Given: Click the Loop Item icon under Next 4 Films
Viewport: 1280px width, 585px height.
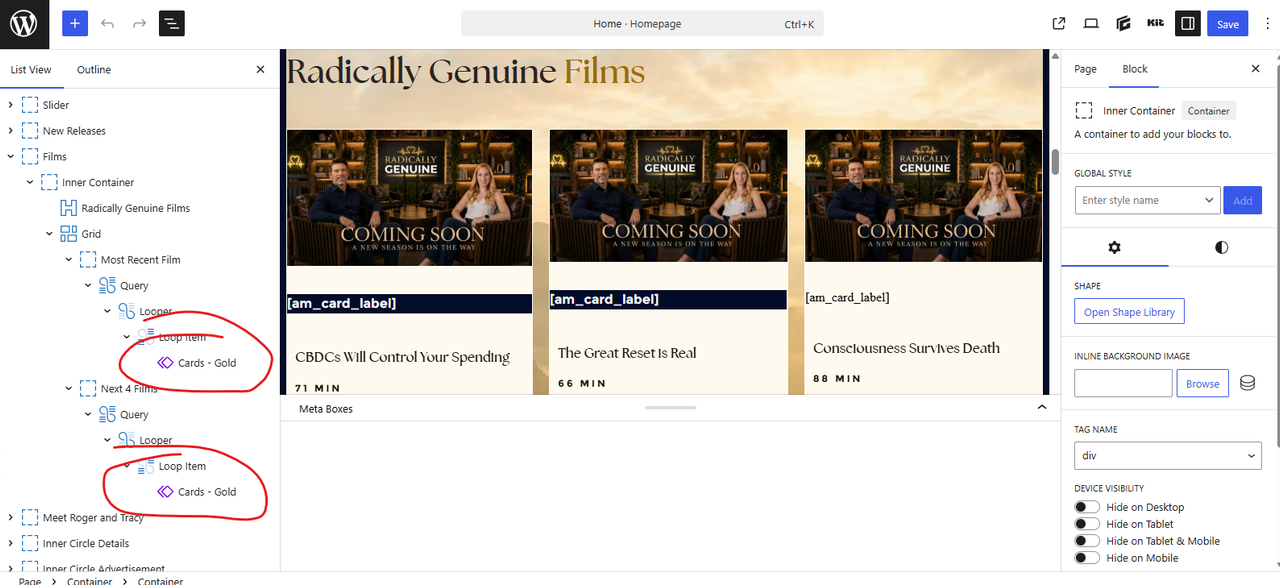Looking at the screenshot, I should [x=146, y=466].
